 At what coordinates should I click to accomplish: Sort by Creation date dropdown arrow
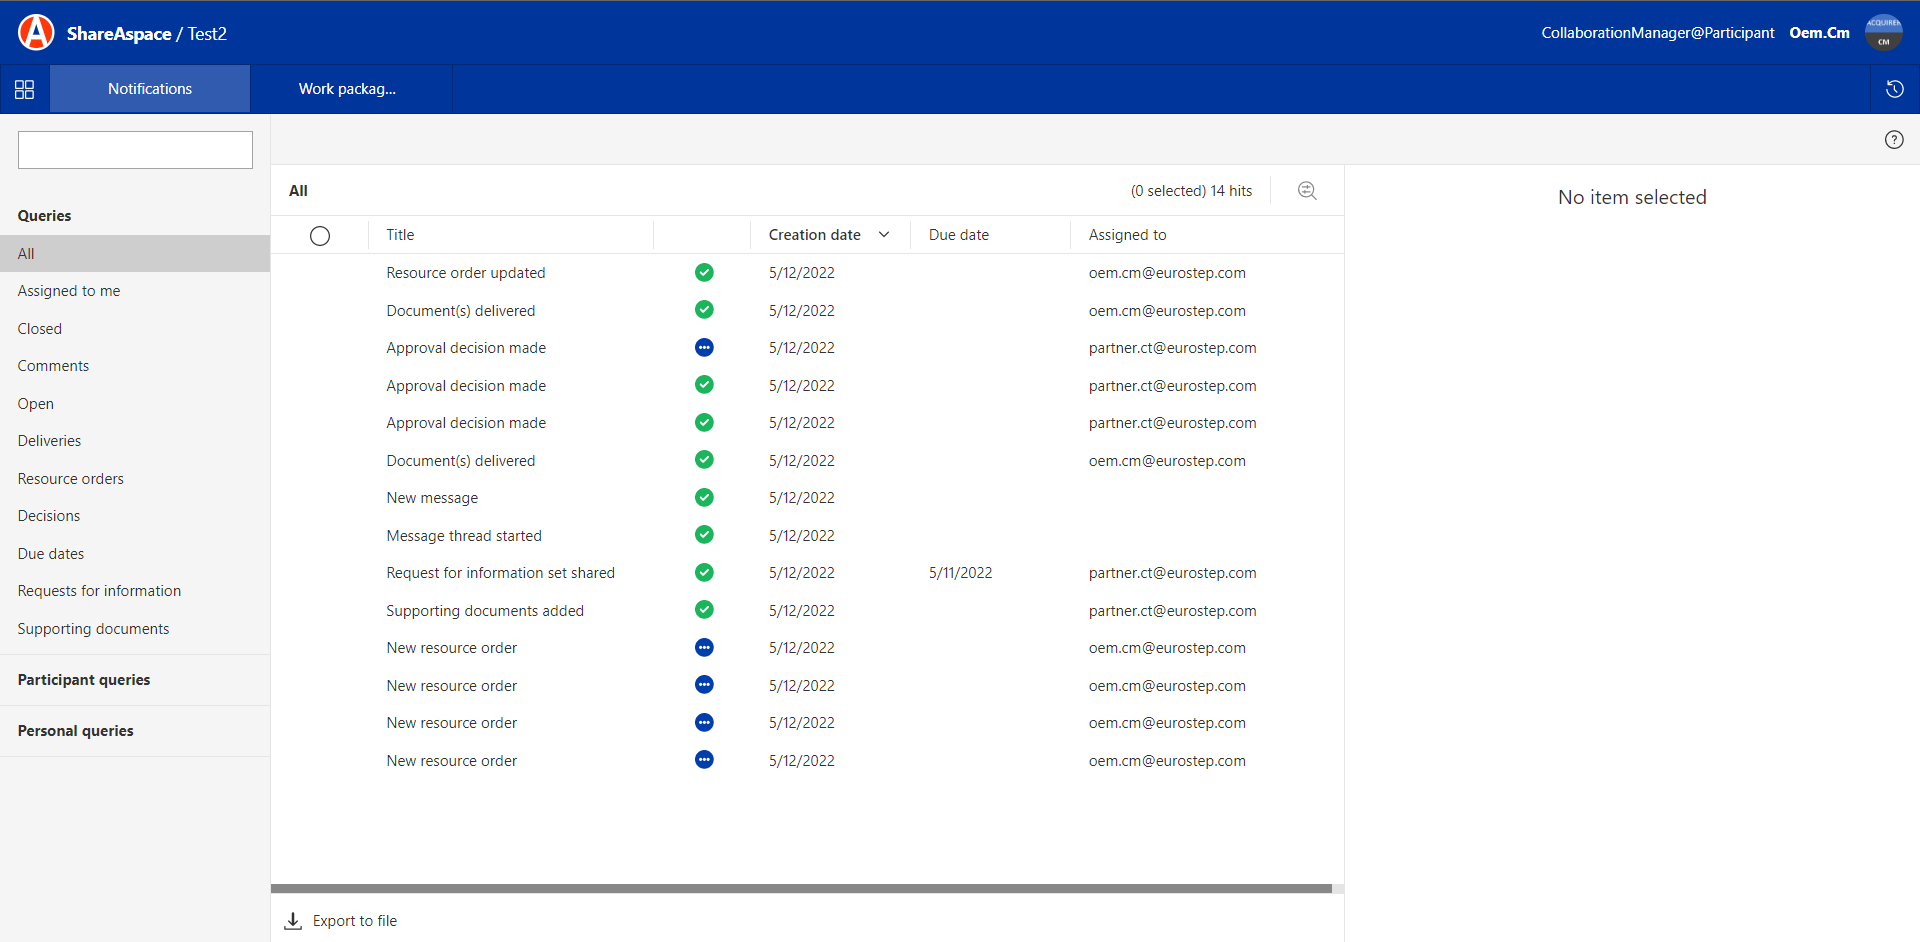coord(884,235)
